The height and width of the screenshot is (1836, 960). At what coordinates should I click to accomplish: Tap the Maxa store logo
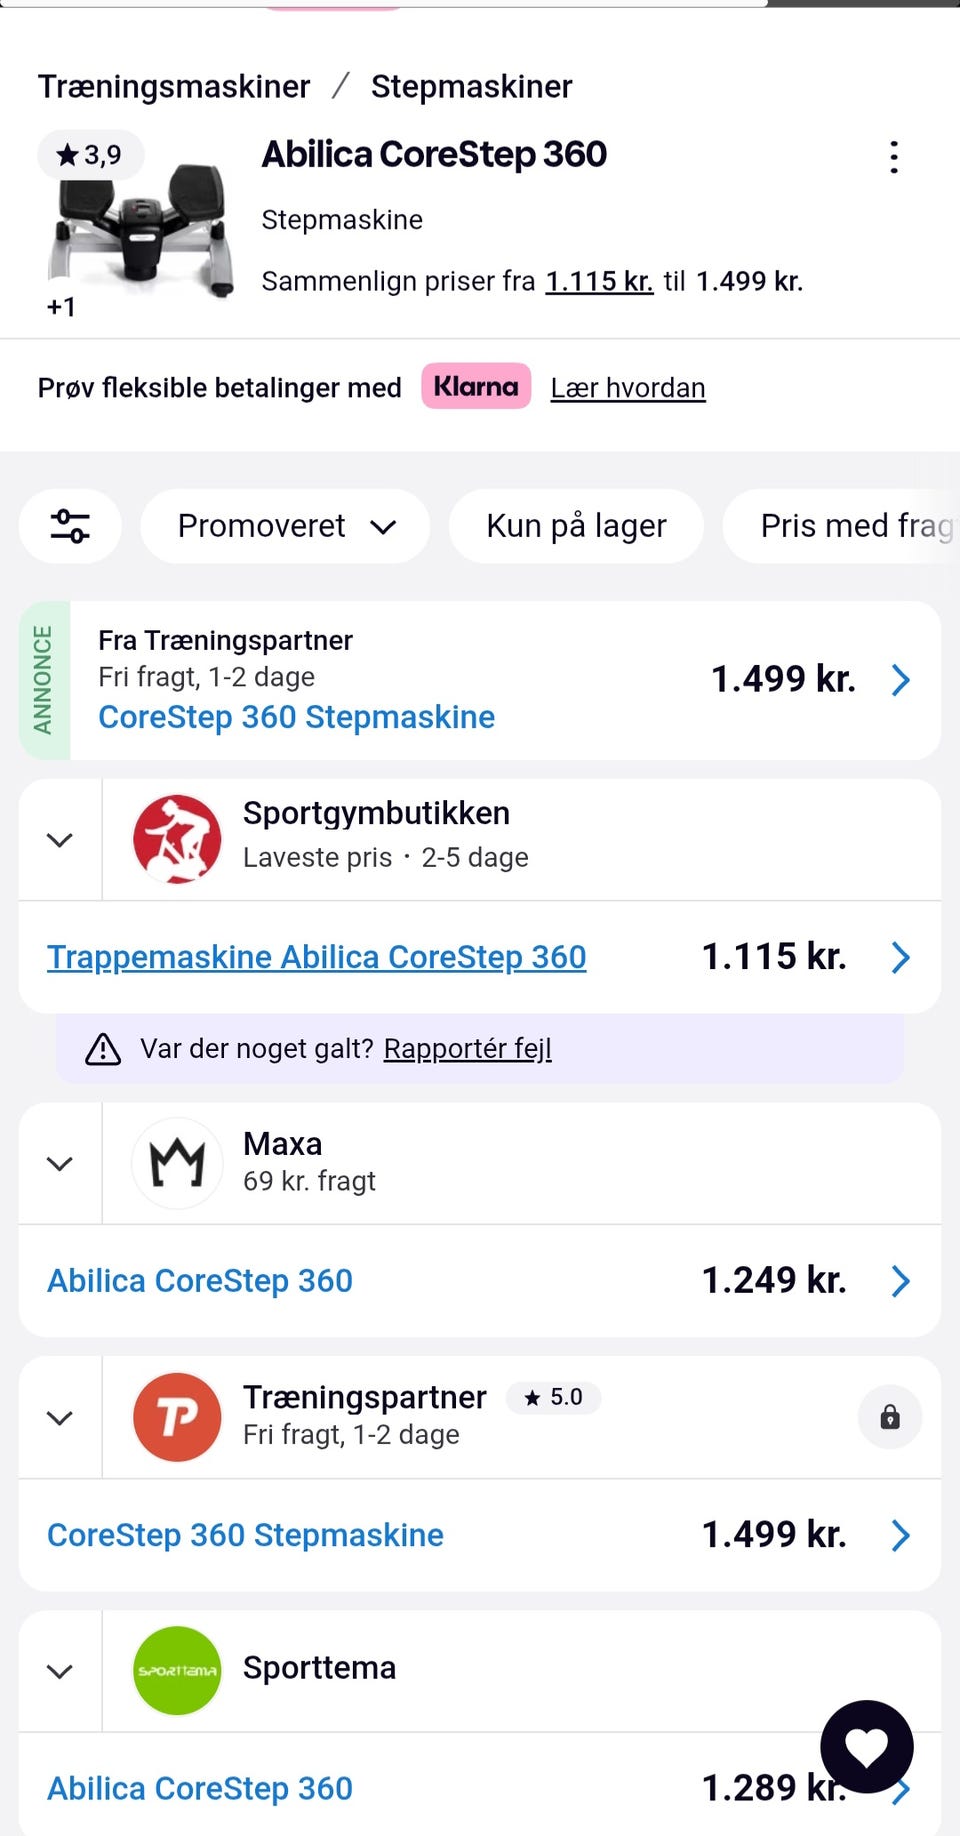[177, 1163]
